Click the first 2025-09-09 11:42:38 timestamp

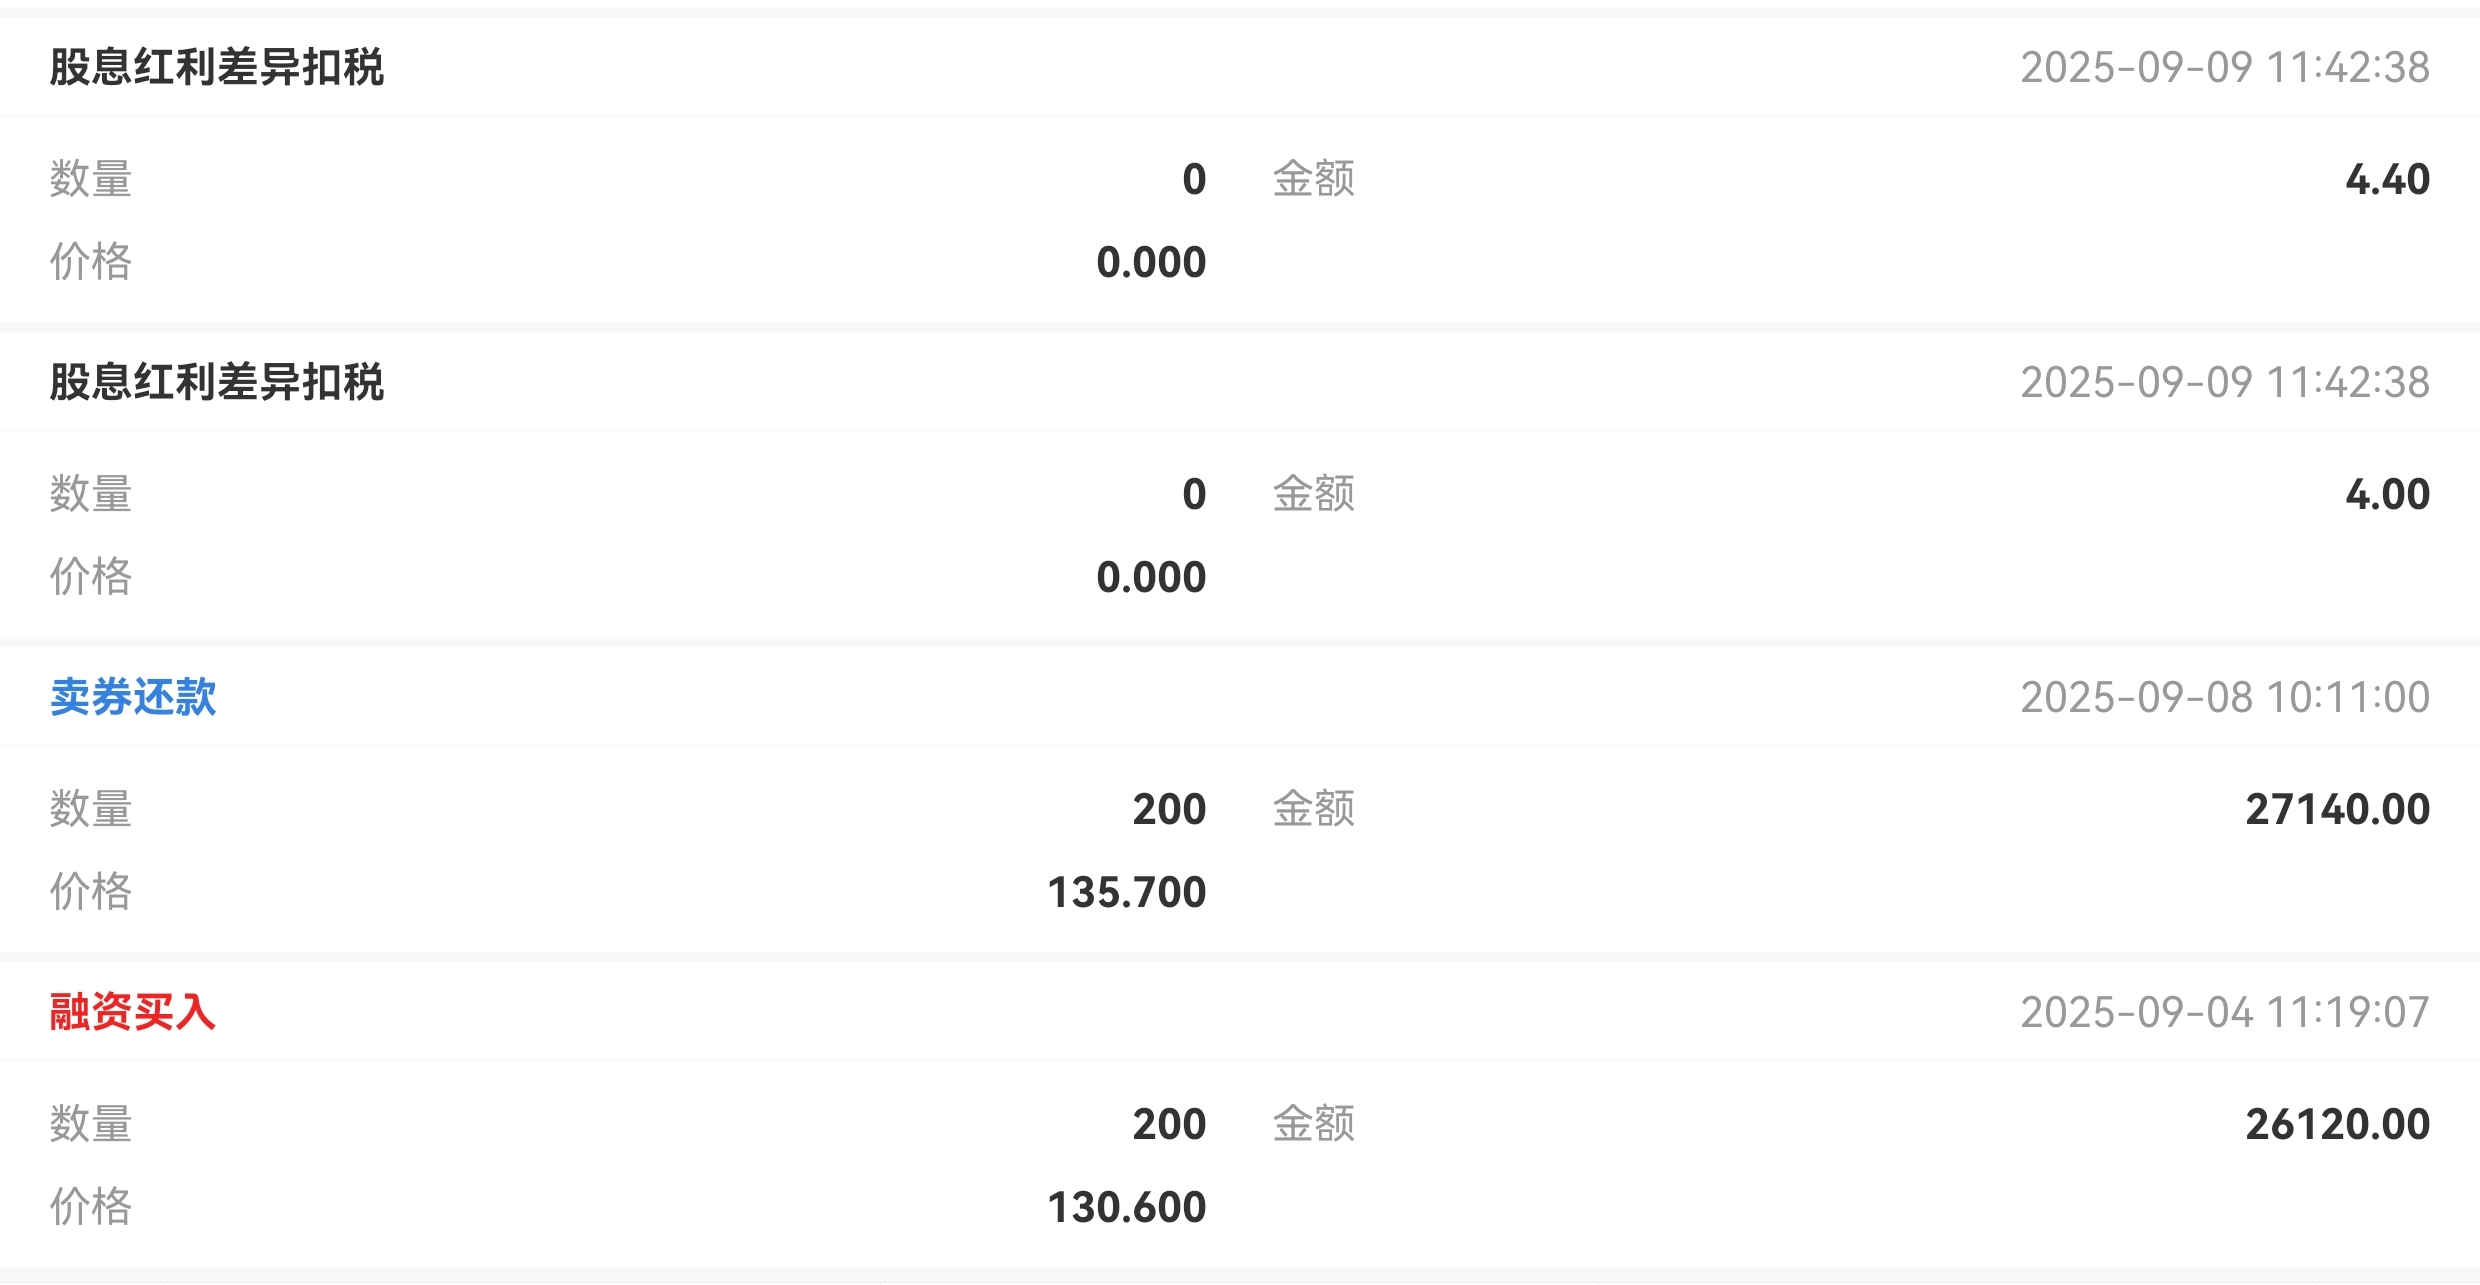(x=2225, y=67)
